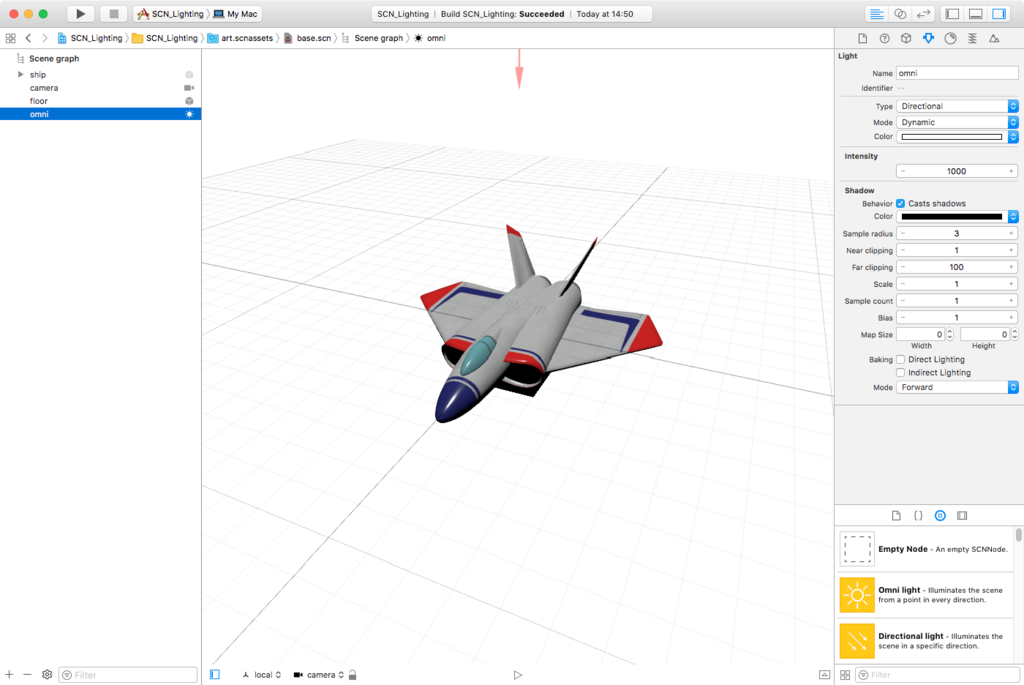Increase the Intensity value
Image resolution: width=1024 pixels, height=685 pixels.
pyautogui.click(x=1011, y=171)
